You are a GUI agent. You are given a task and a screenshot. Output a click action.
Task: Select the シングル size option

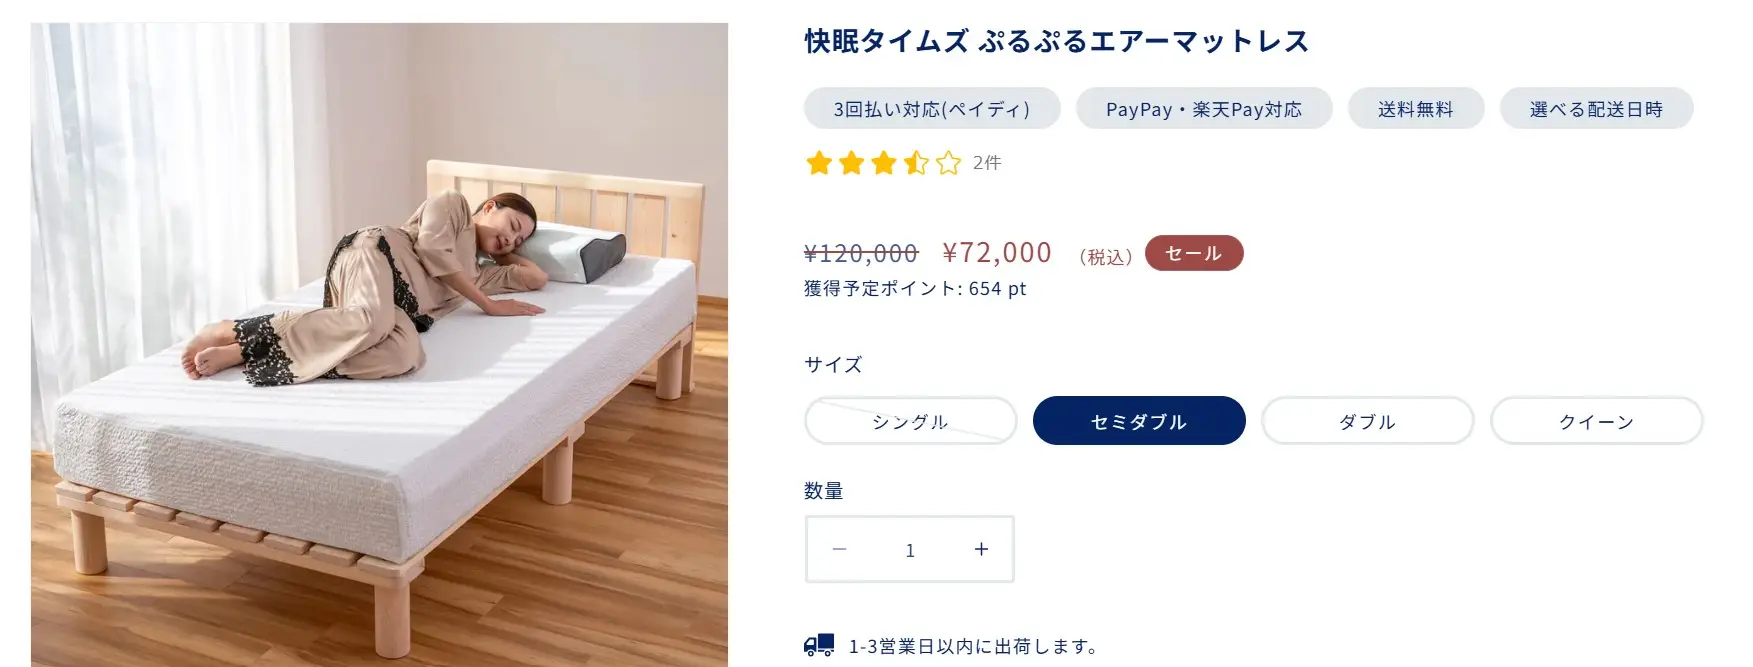click(x=910, y=421)
